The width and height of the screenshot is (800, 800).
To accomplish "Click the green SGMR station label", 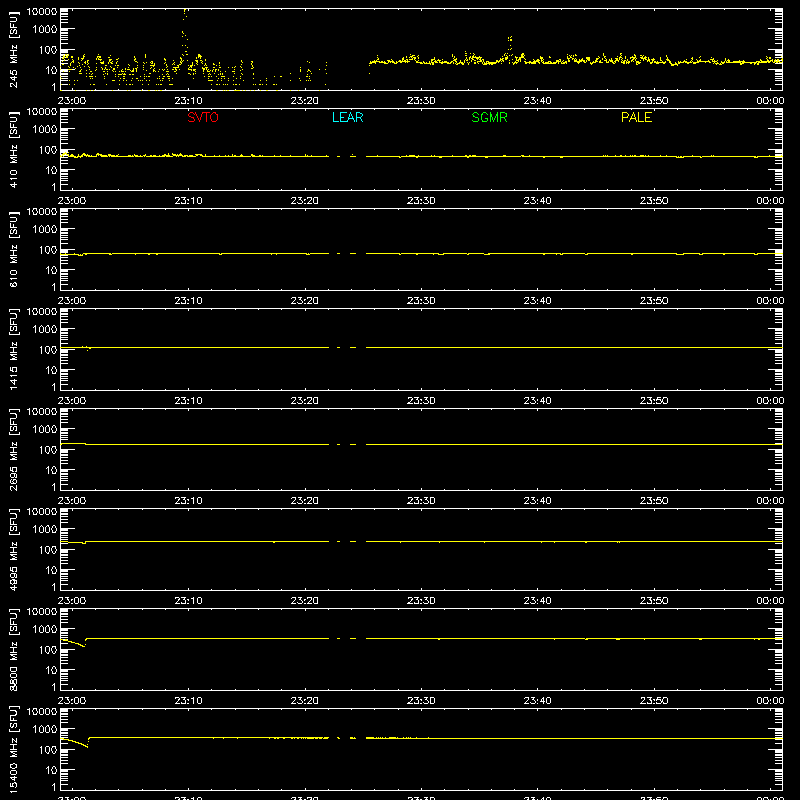I will pyautogui.click(x=489, y=117).
